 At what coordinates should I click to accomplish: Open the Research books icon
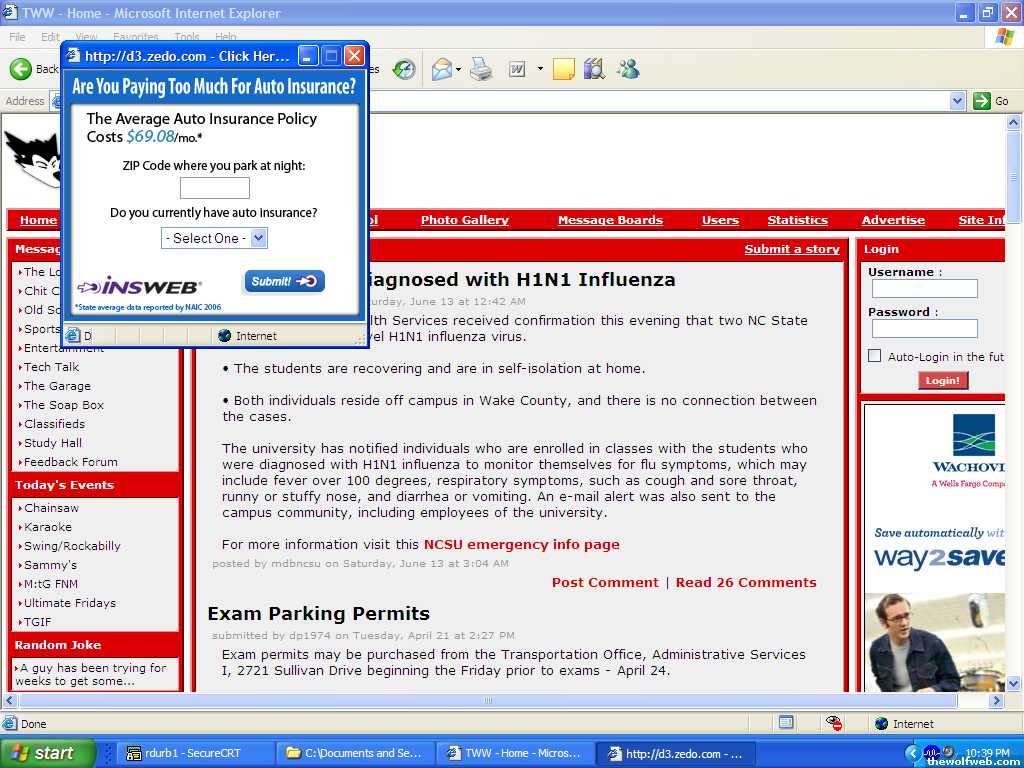(x=594, y=69)
